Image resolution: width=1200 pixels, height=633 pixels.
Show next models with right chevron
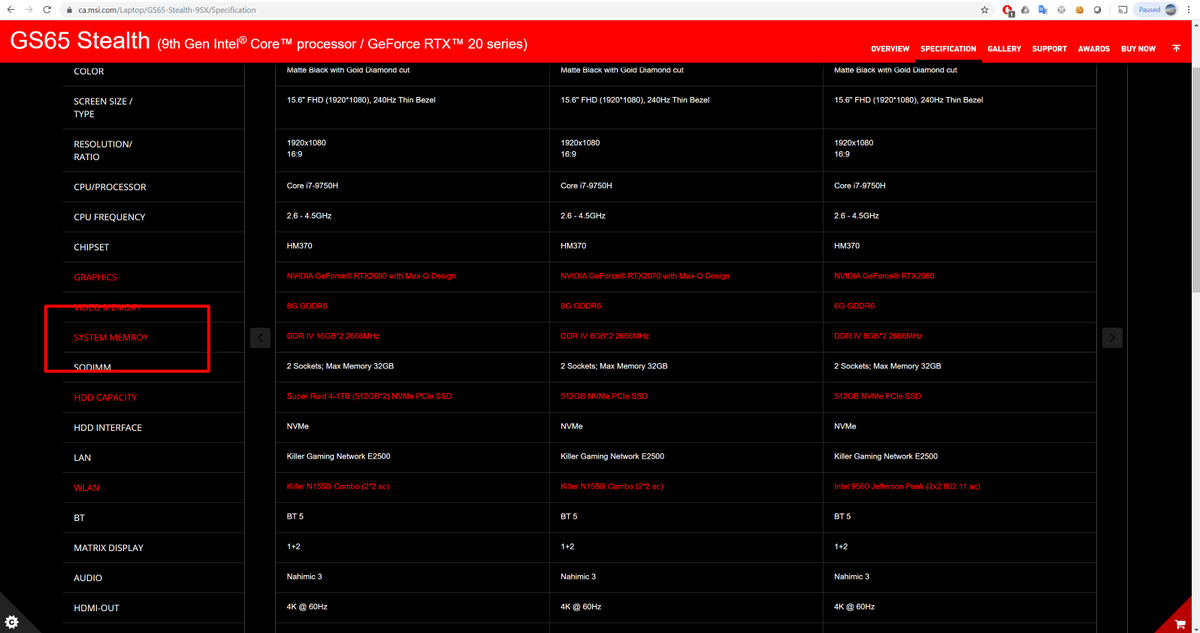1112,337
